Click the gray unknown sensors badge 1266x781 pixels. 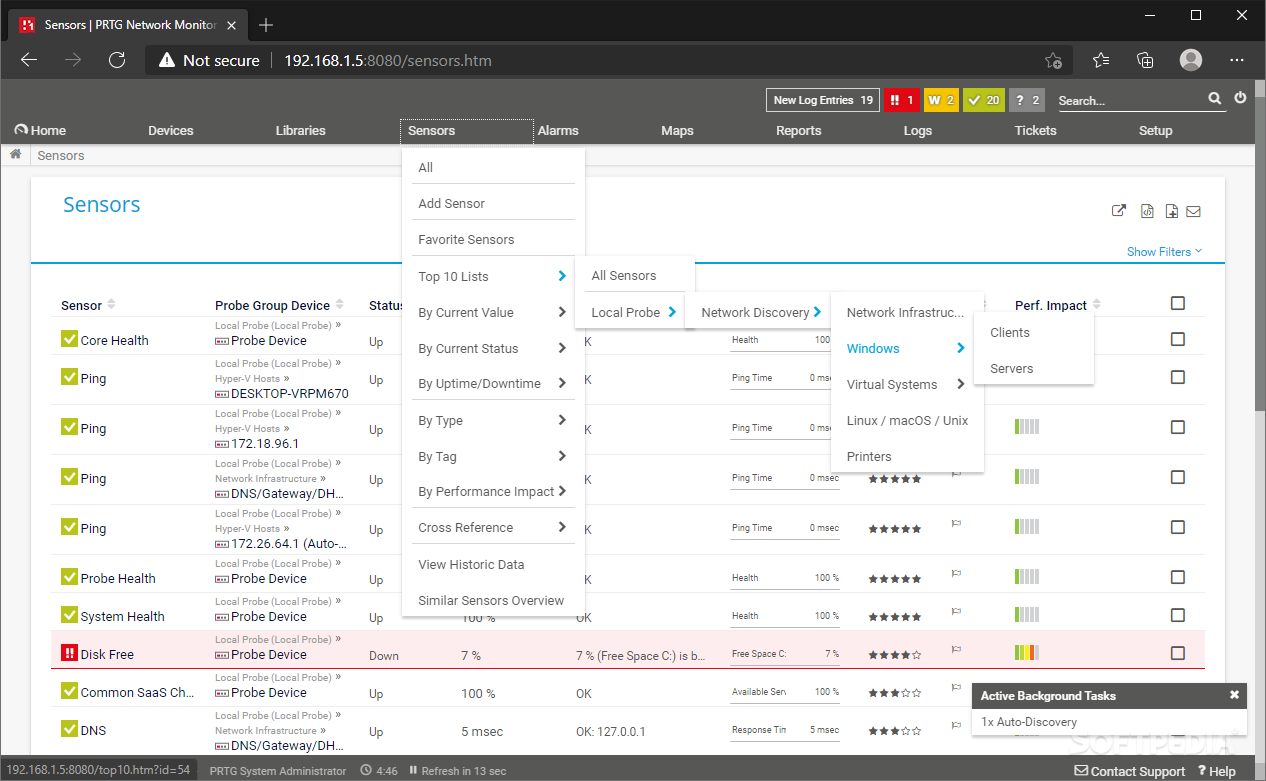pos(1027,100)
